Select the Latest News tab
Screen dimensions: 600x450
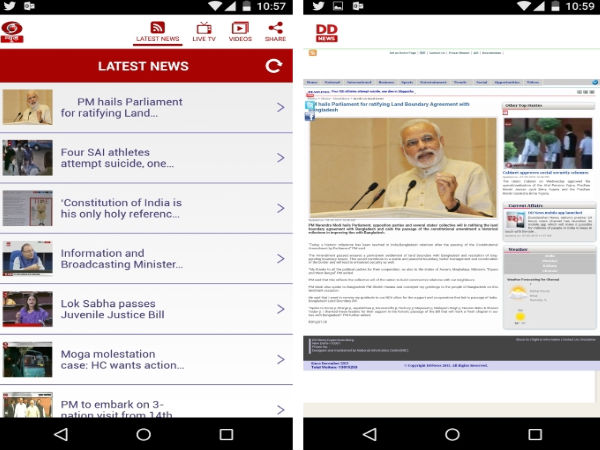click(x=157, y=31)
